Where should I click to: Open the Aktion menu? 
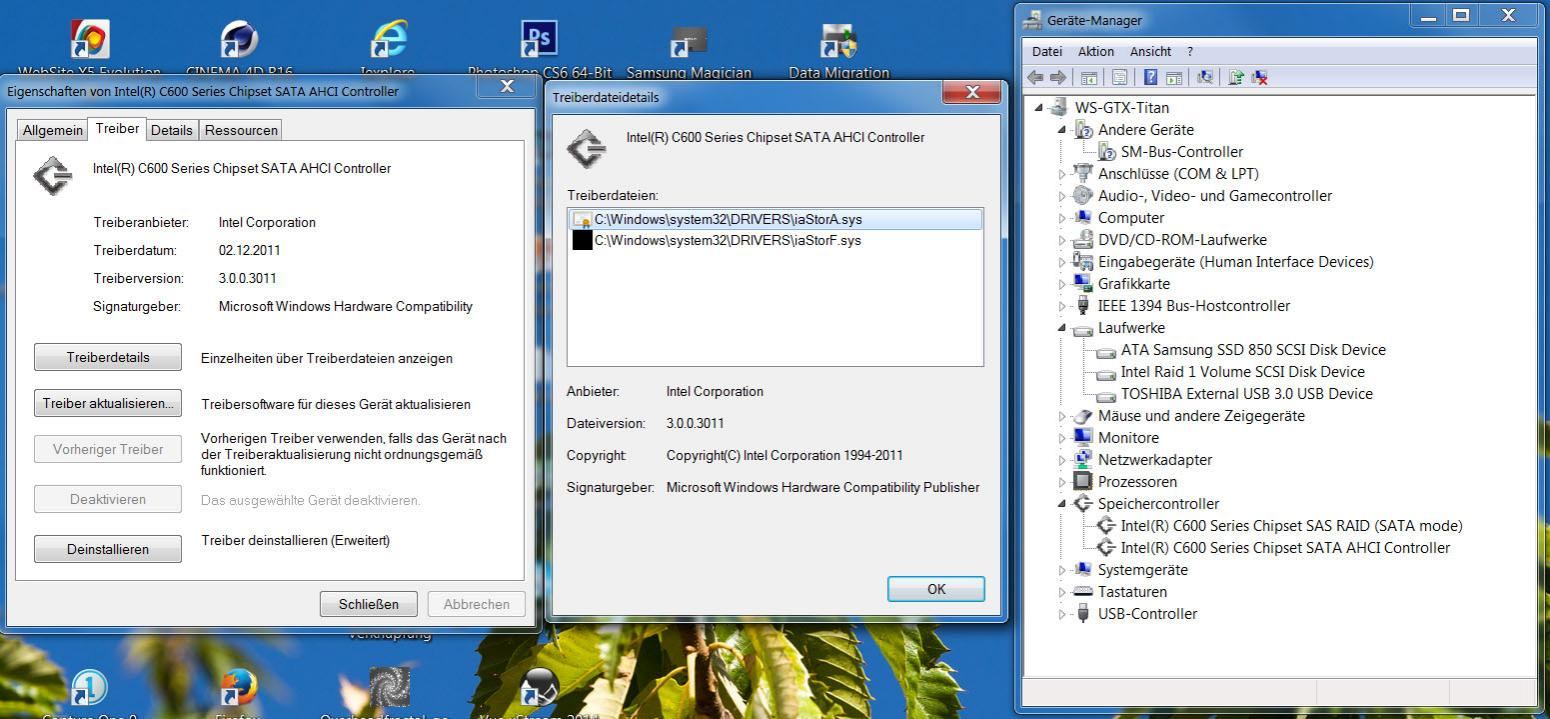tap(1096, 51)
